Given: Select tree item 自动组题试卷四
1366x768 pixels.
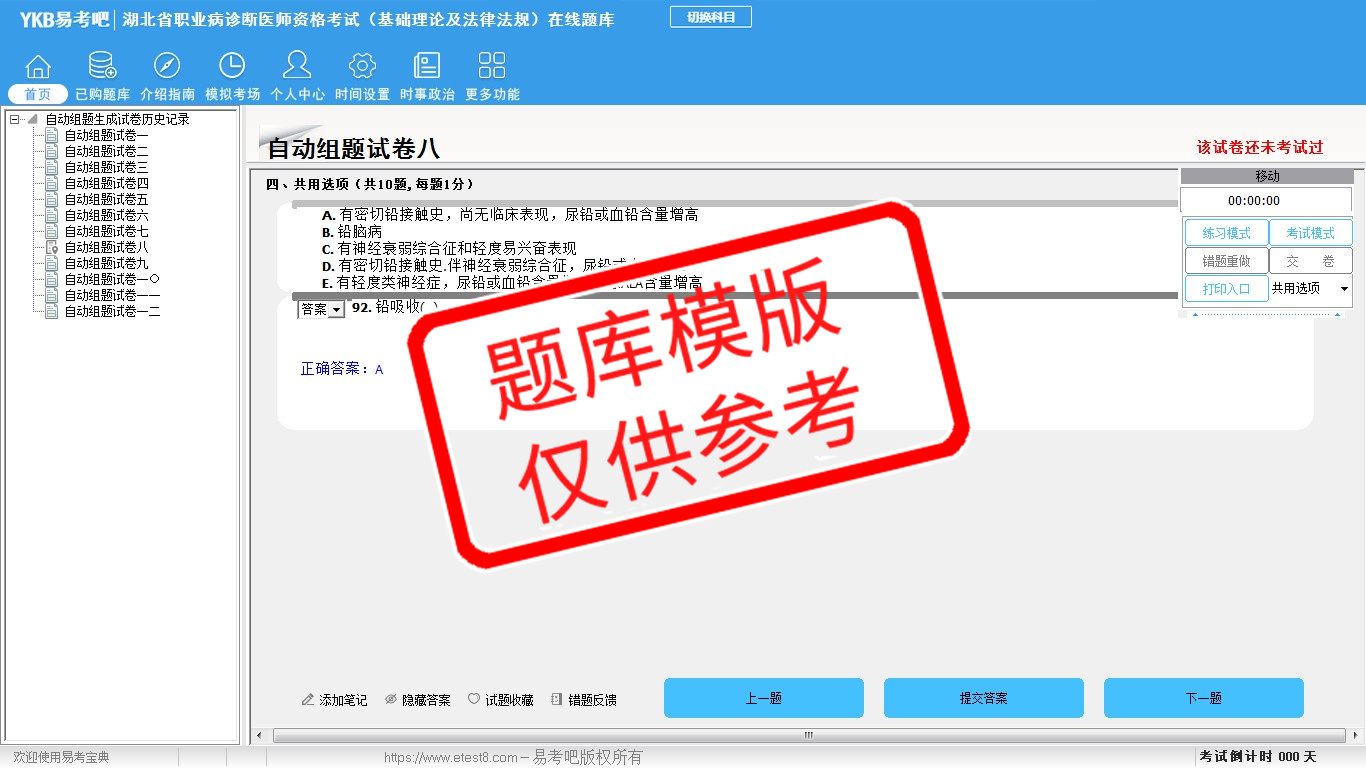Looking at the screenshot, I should pyautogui.click(x=106, y=183).
